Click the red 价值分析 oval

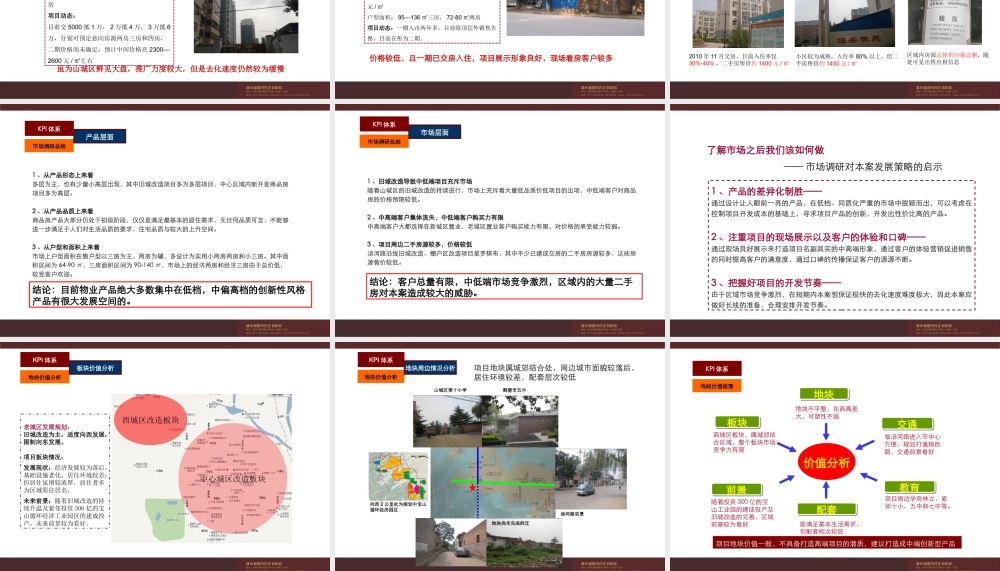tap(827, 463)
